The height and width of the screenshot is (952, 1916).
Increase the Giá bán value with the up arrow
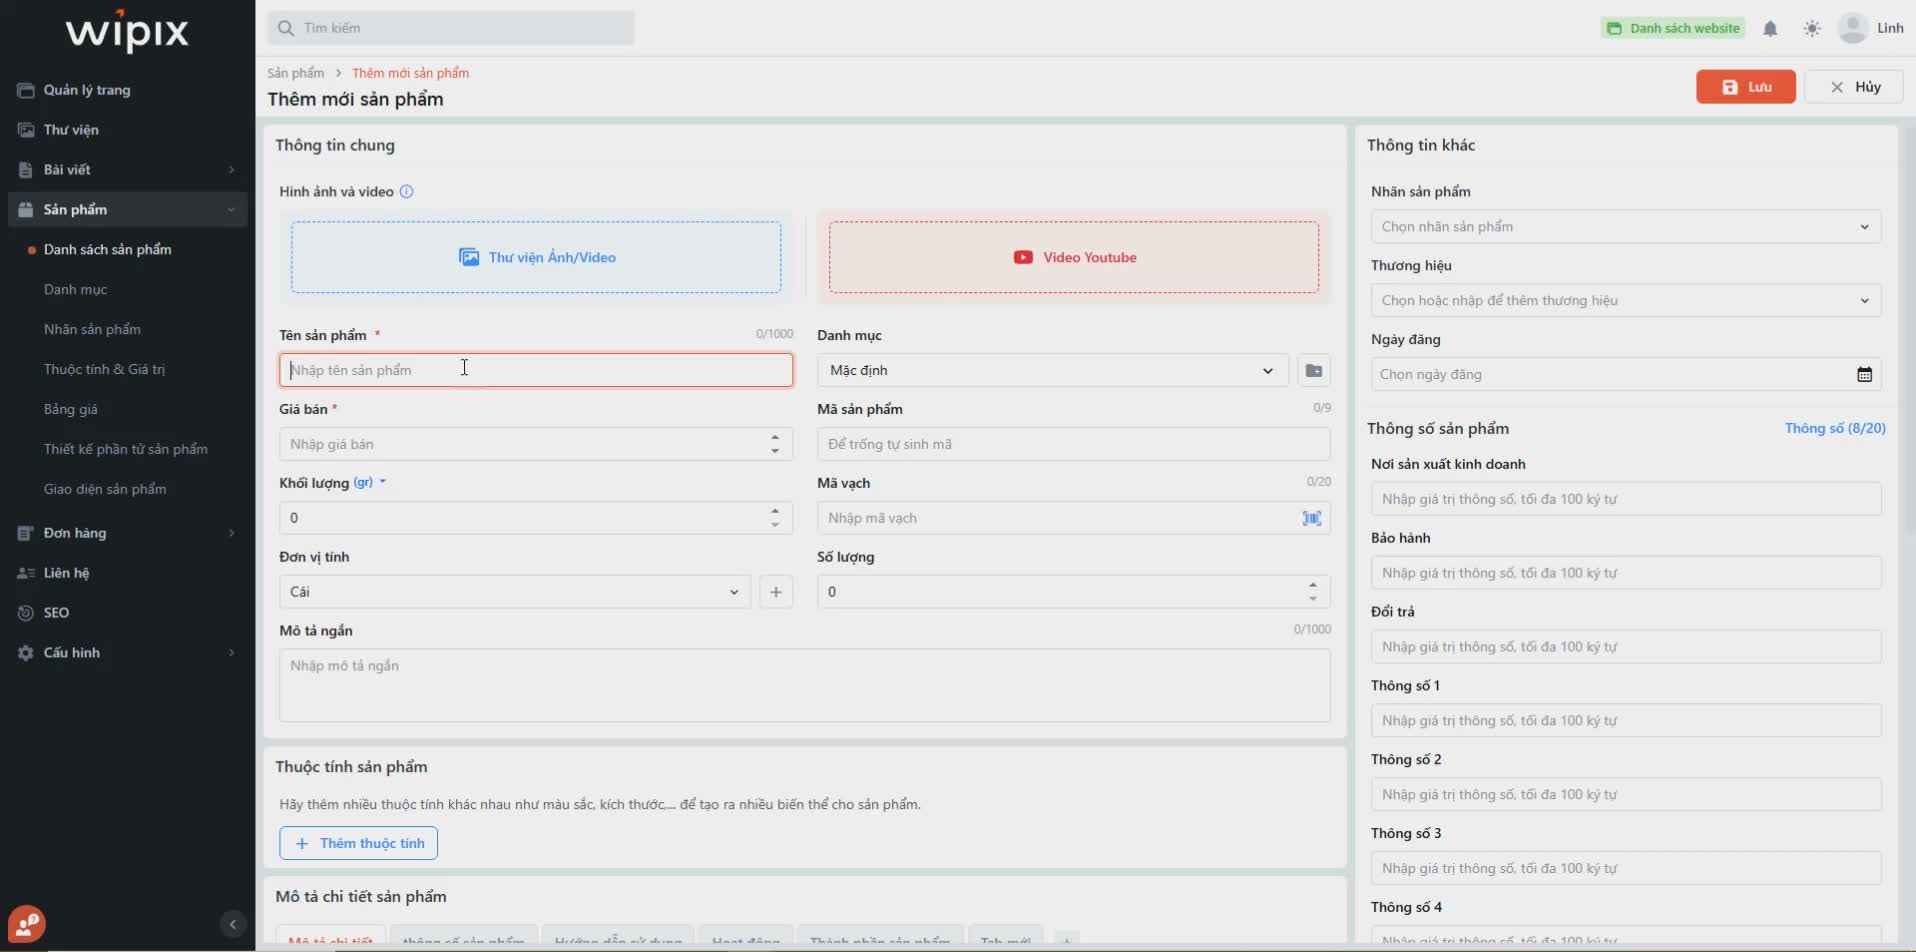click(x=775, y=437)
